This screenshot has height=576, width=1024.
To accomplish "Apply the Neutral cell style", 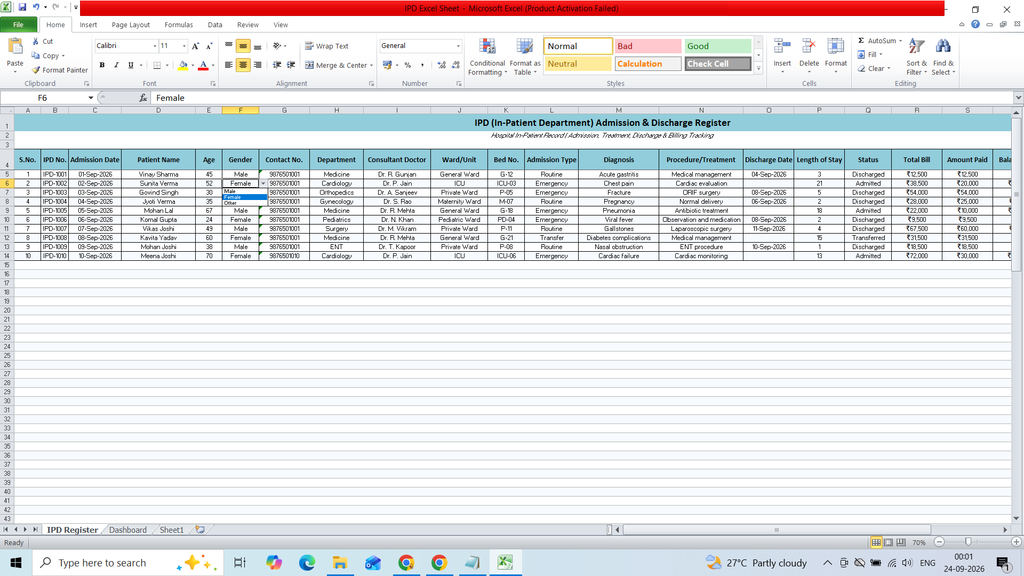I will pos(578,63).
